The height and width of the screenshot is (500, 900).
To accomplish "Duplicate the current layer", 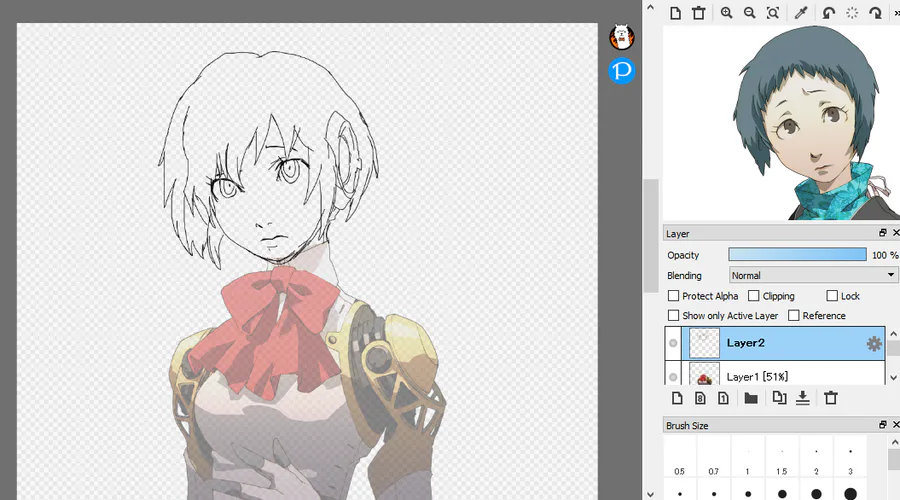I will pos(779,398).
